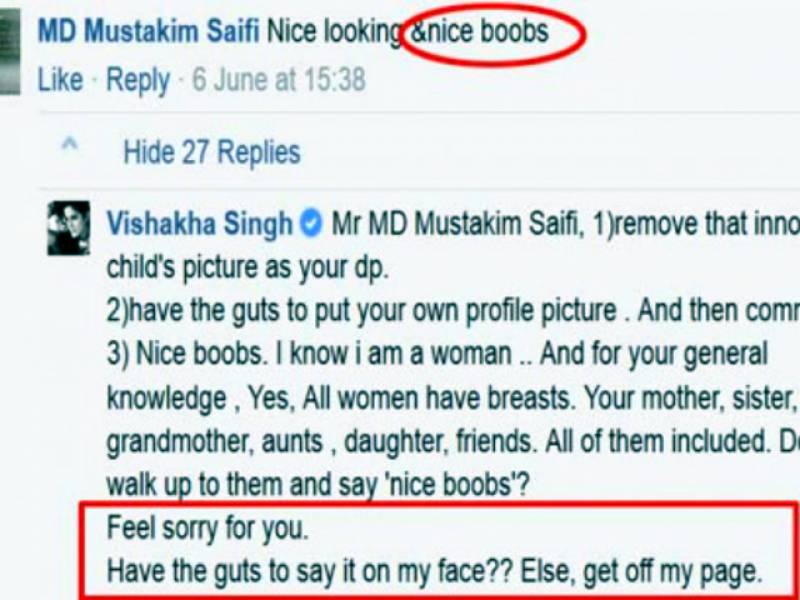
Task: Open the commenter's avatar beside the Like link
Action: click(x=10, y=51)
